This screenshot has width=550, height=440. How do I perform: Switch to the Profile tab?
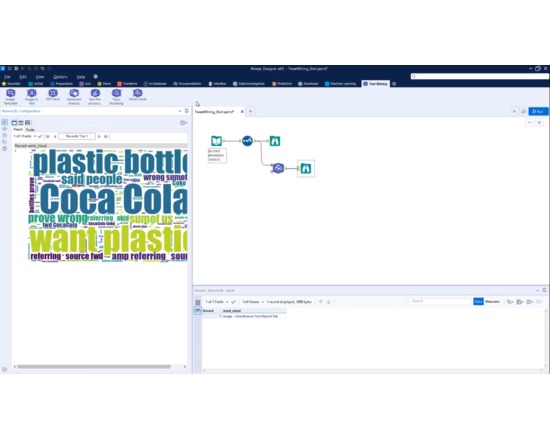click(x=30, y=129)
